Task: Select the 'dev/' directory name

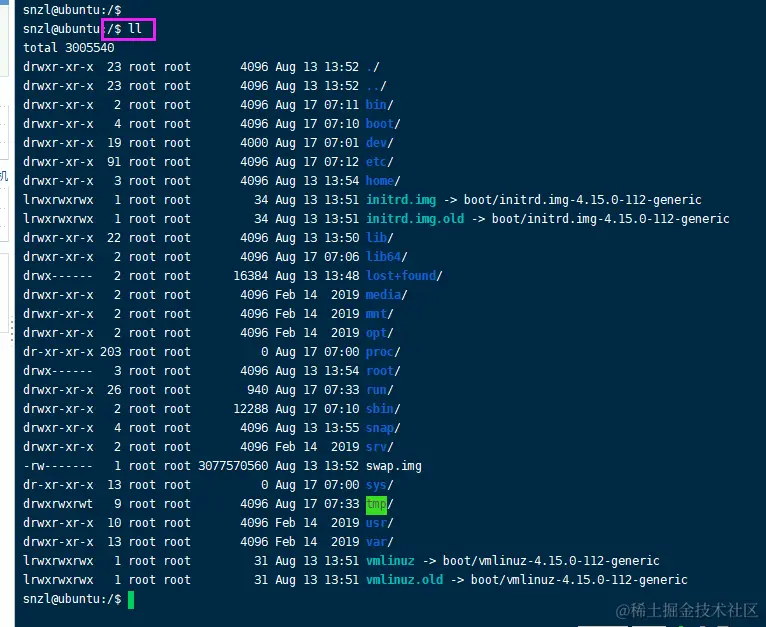Action: [x=380, y=143]
